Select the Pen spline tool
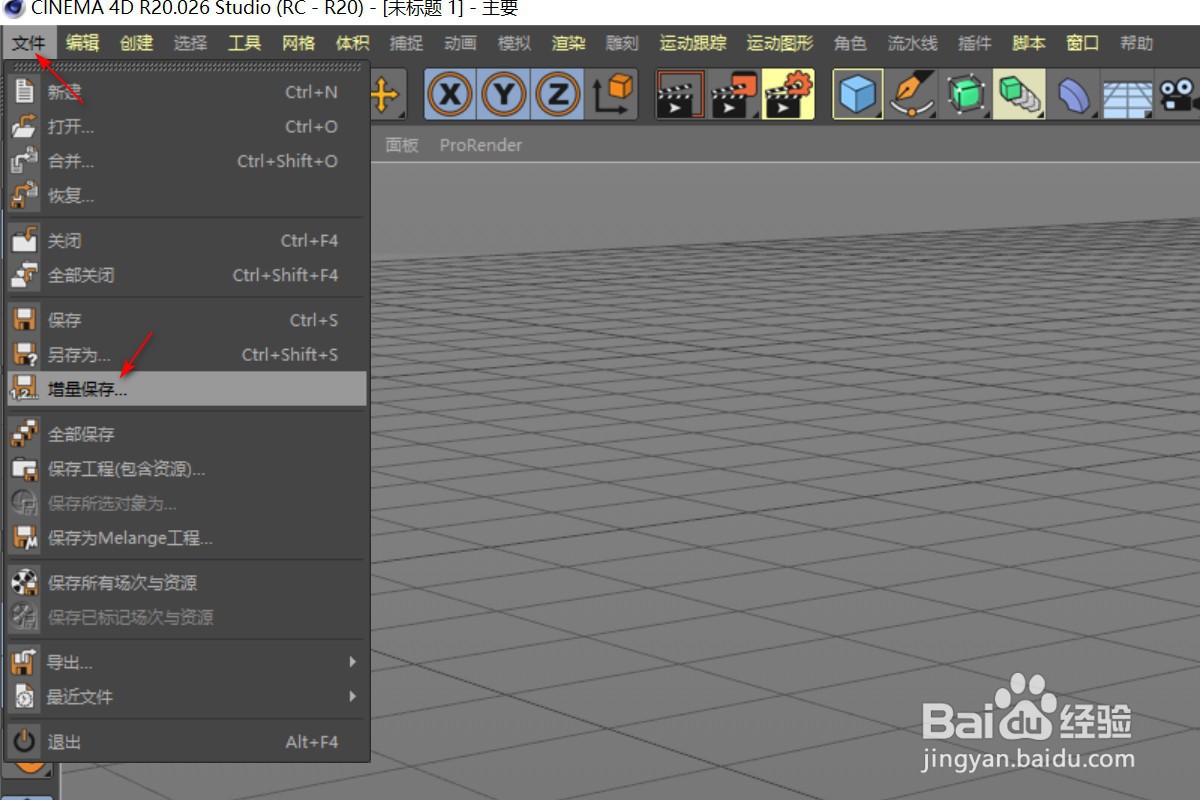1200x800 pixels. [911, 95]
